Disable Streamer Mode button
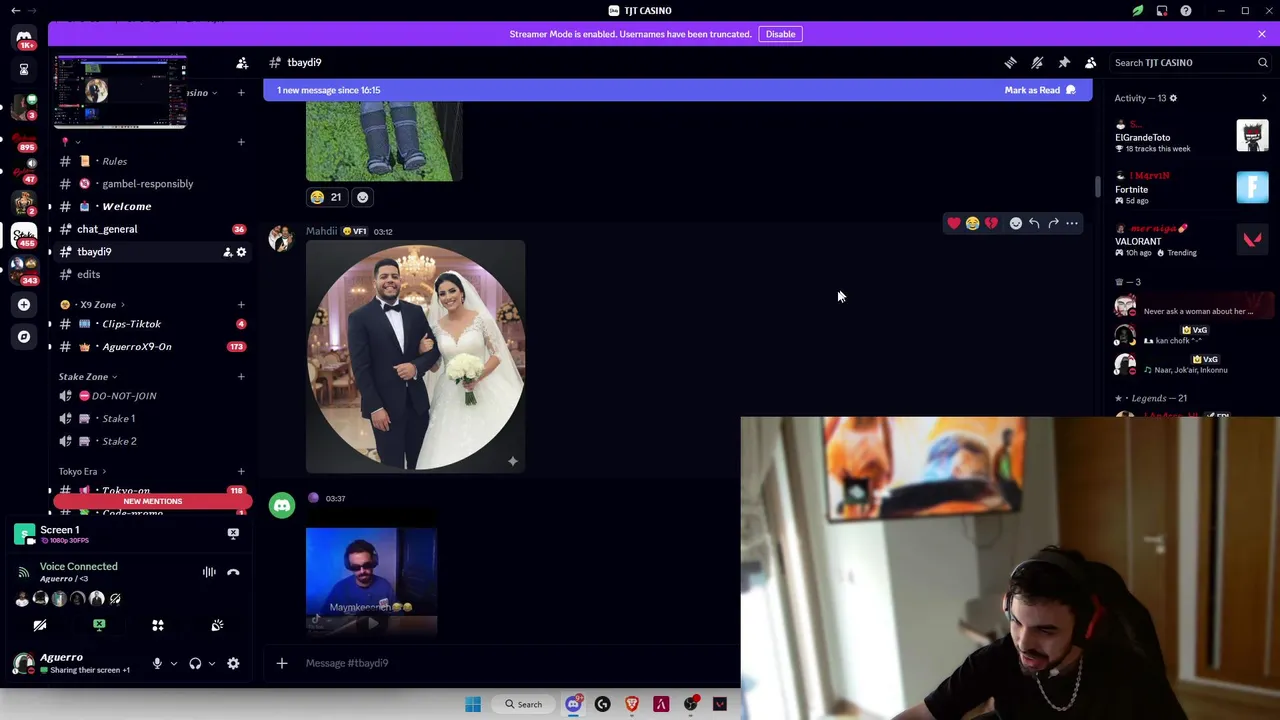1280x720 pixels. pyautogui.click(x=780, y=34)
